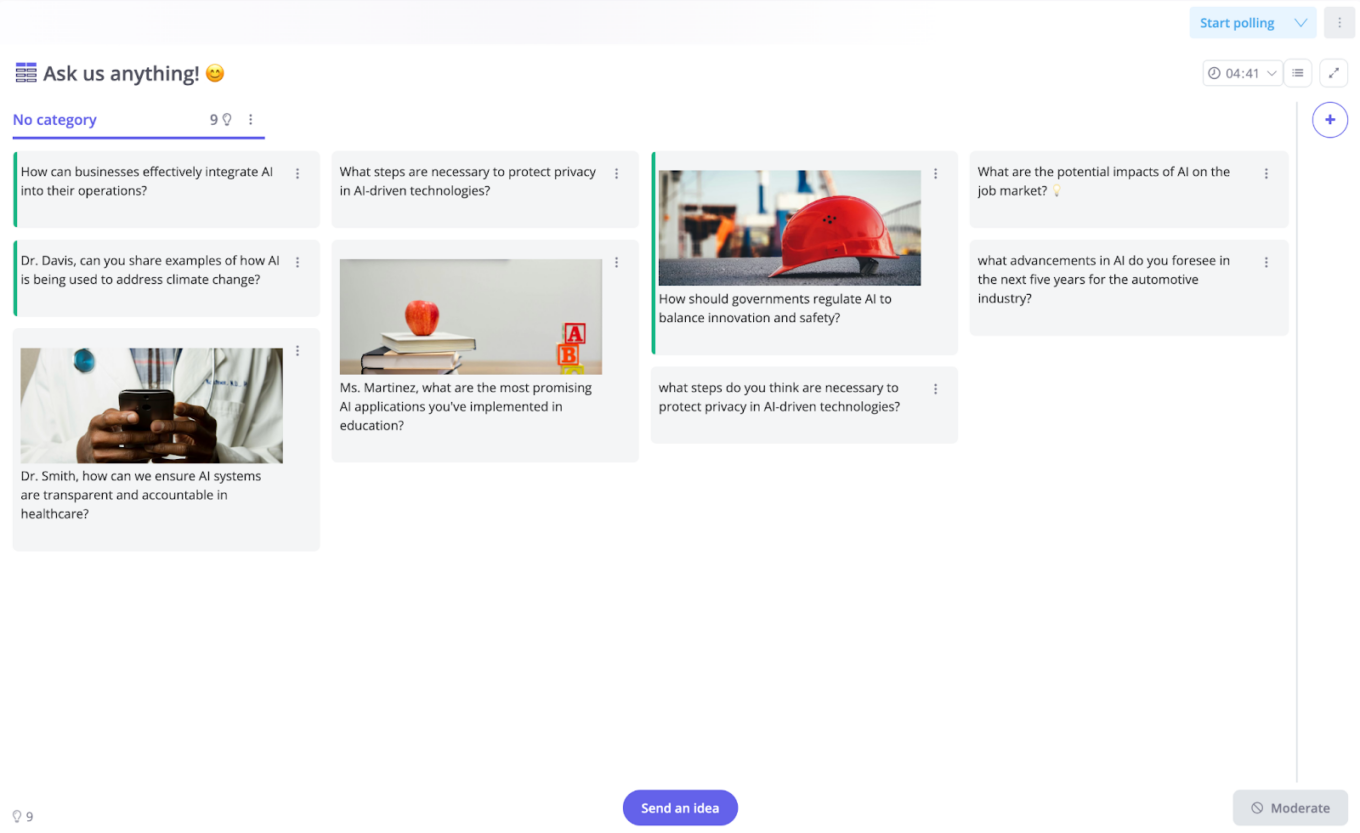The height and width of the screenshot is (833, 1360).
Task: Click the Start polling button
Action: 1237,23
